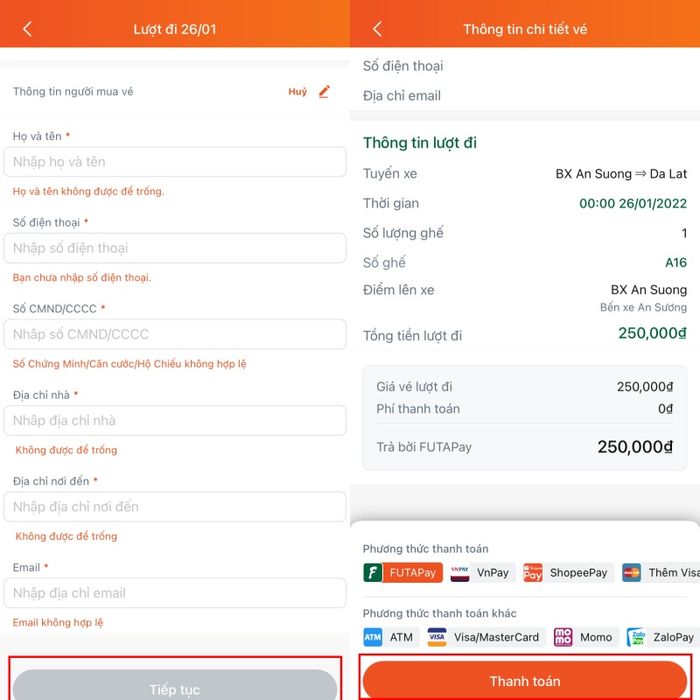Select Visa/MasterCard payment option
This screenshot has height=700, width=700.
[x=486, y=637]
